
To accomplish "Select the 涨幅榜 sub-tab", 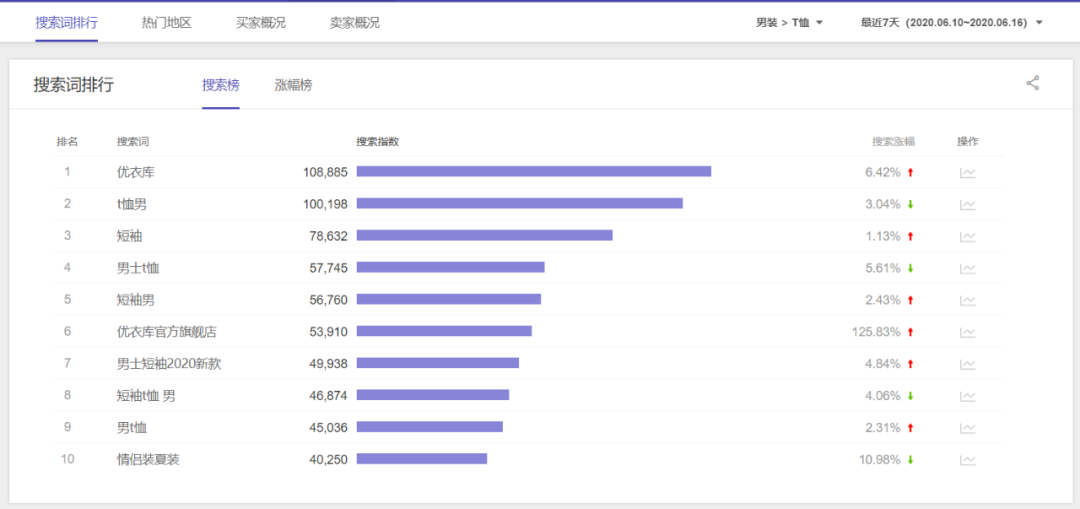I will (293, 85).
